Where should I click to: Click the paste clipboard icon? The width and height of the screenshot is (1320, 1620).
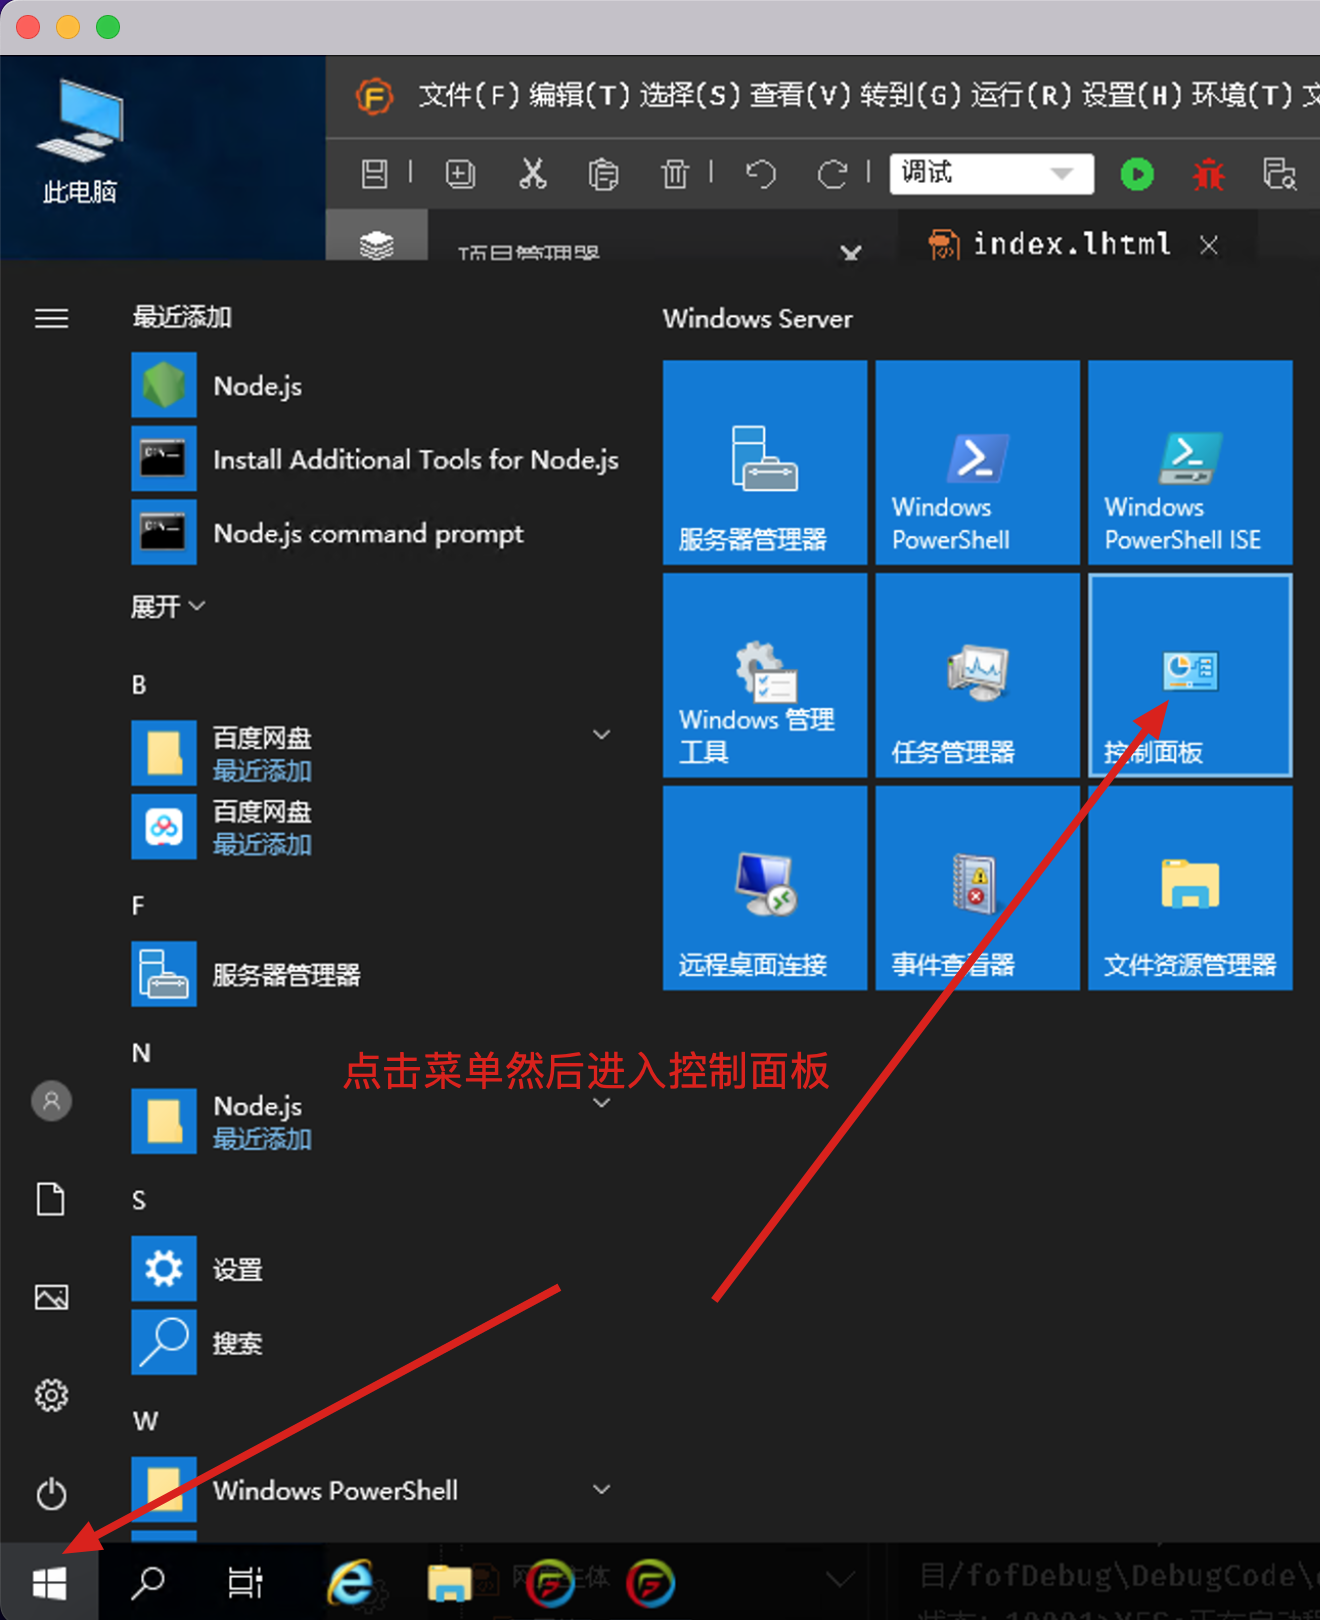(603, 174)
